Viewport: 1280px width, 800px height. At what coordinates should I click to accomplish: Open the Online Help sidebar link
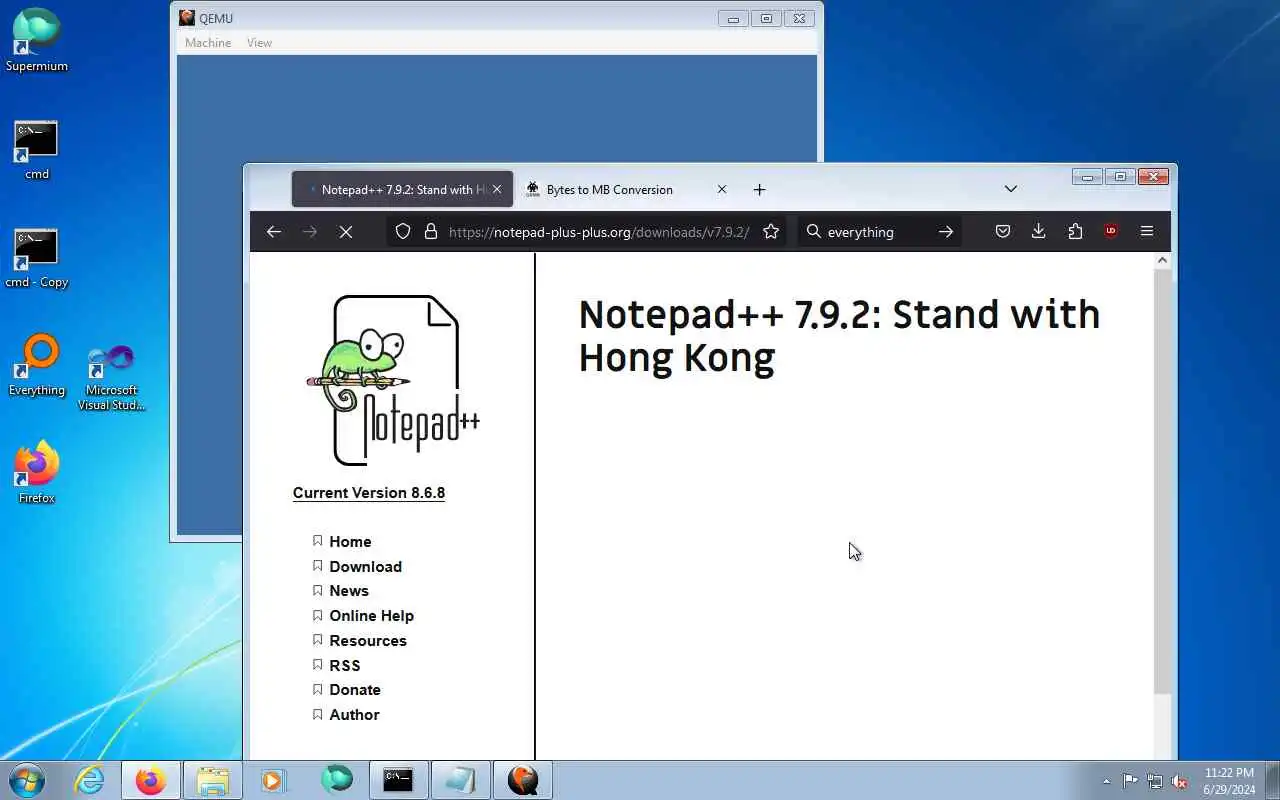click(x=371, y=616)
